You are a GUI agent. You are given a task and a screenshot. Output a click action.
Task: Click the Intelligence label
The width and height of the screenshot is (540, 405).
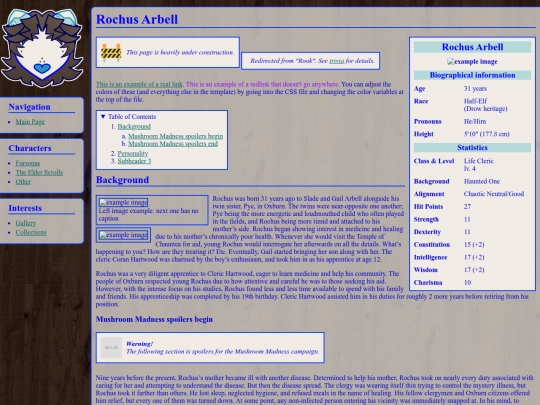click(x=430, y=258)
